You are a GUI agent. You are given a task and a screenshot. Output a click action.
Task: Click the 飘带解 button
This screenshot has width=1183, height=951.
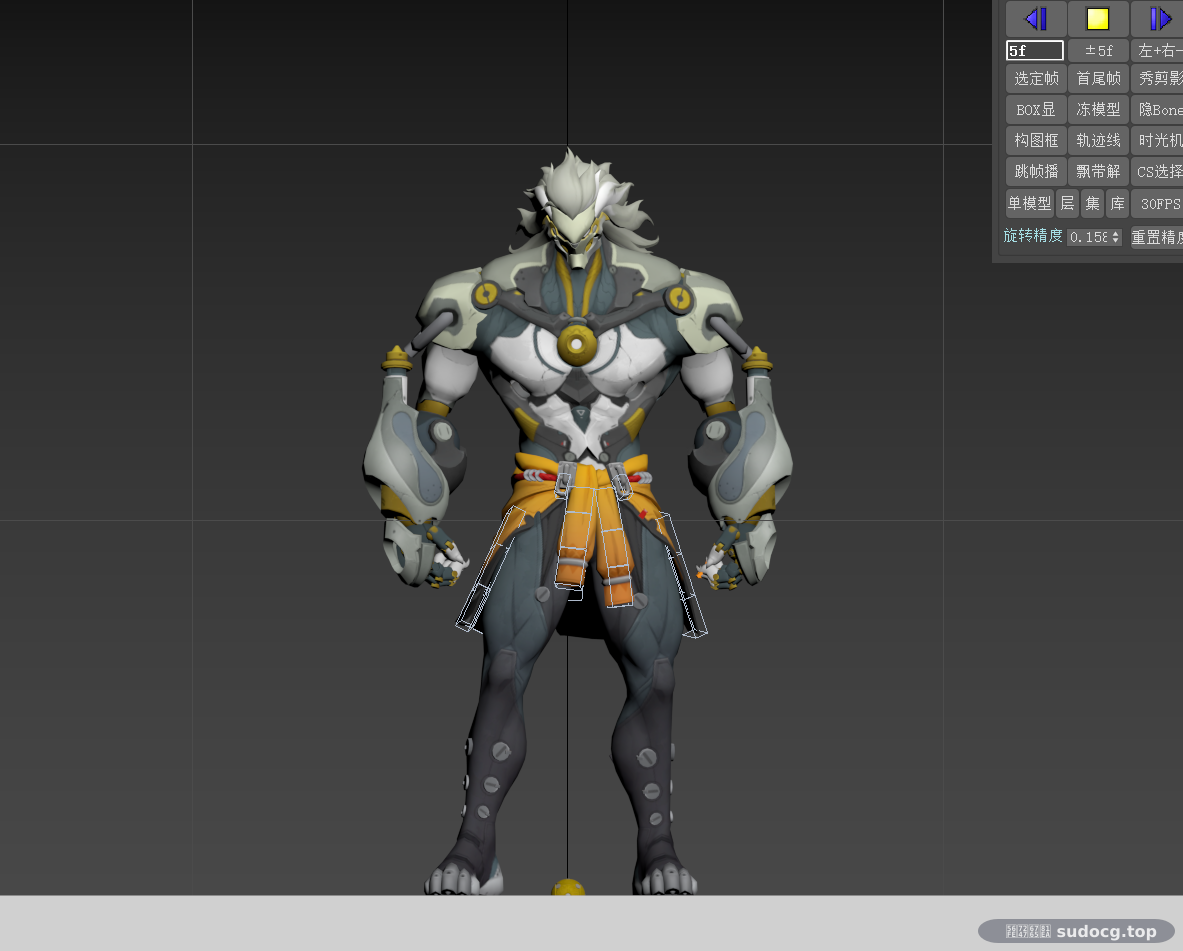pyautogui.click(x=1098, y=171)
